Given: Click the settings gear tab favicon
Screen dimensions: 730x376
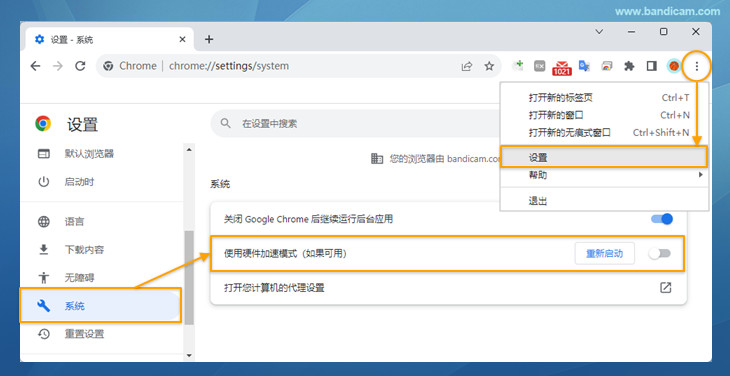Looking at the screenshot, I should [x=40, y=40].
